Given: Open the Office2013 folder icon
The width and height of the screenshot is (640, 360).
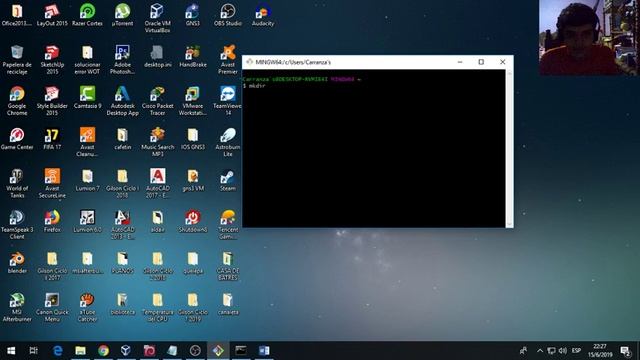Looking at the screenshot, I should point(17,16).
